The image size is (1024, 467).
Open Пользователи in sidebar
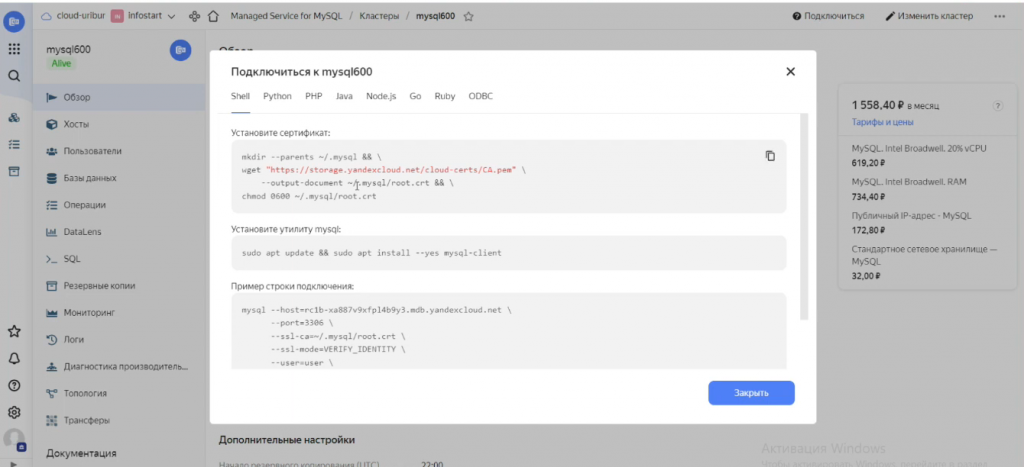pyautogui.click(x=119, y=151)
